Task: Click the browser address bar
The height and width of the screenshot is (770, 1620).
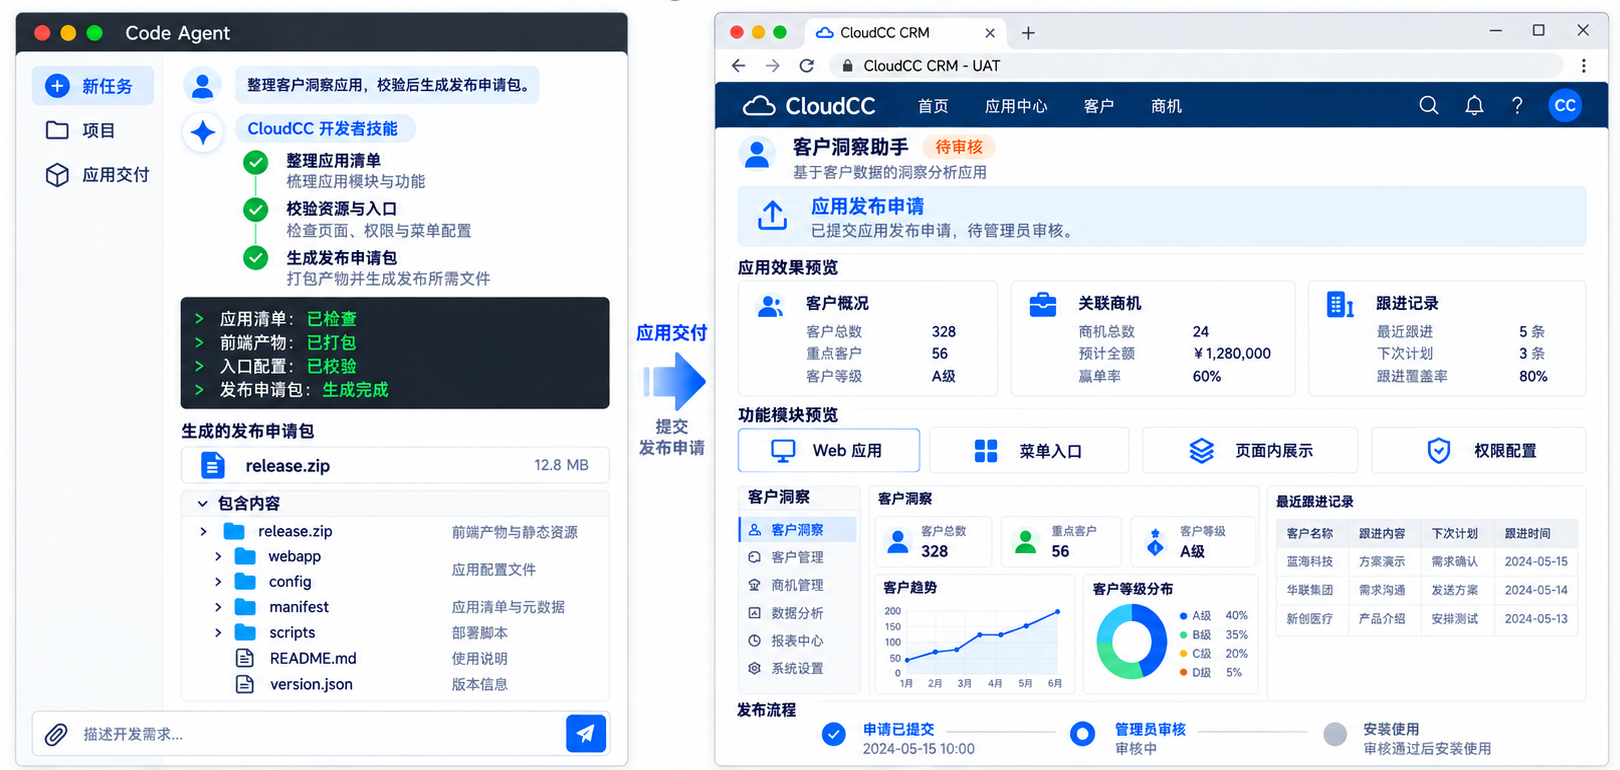Action: click(1196, 65)
